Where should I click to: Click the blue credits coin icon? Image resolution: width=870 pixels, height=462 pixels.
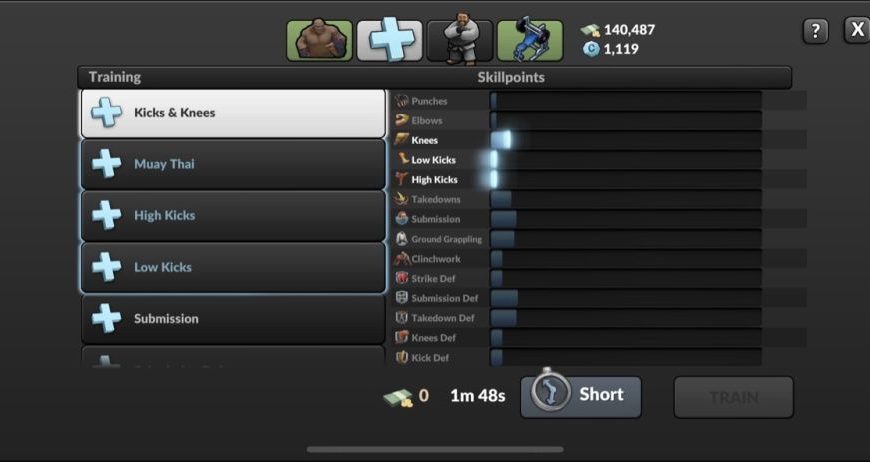(x=591, y=49)
